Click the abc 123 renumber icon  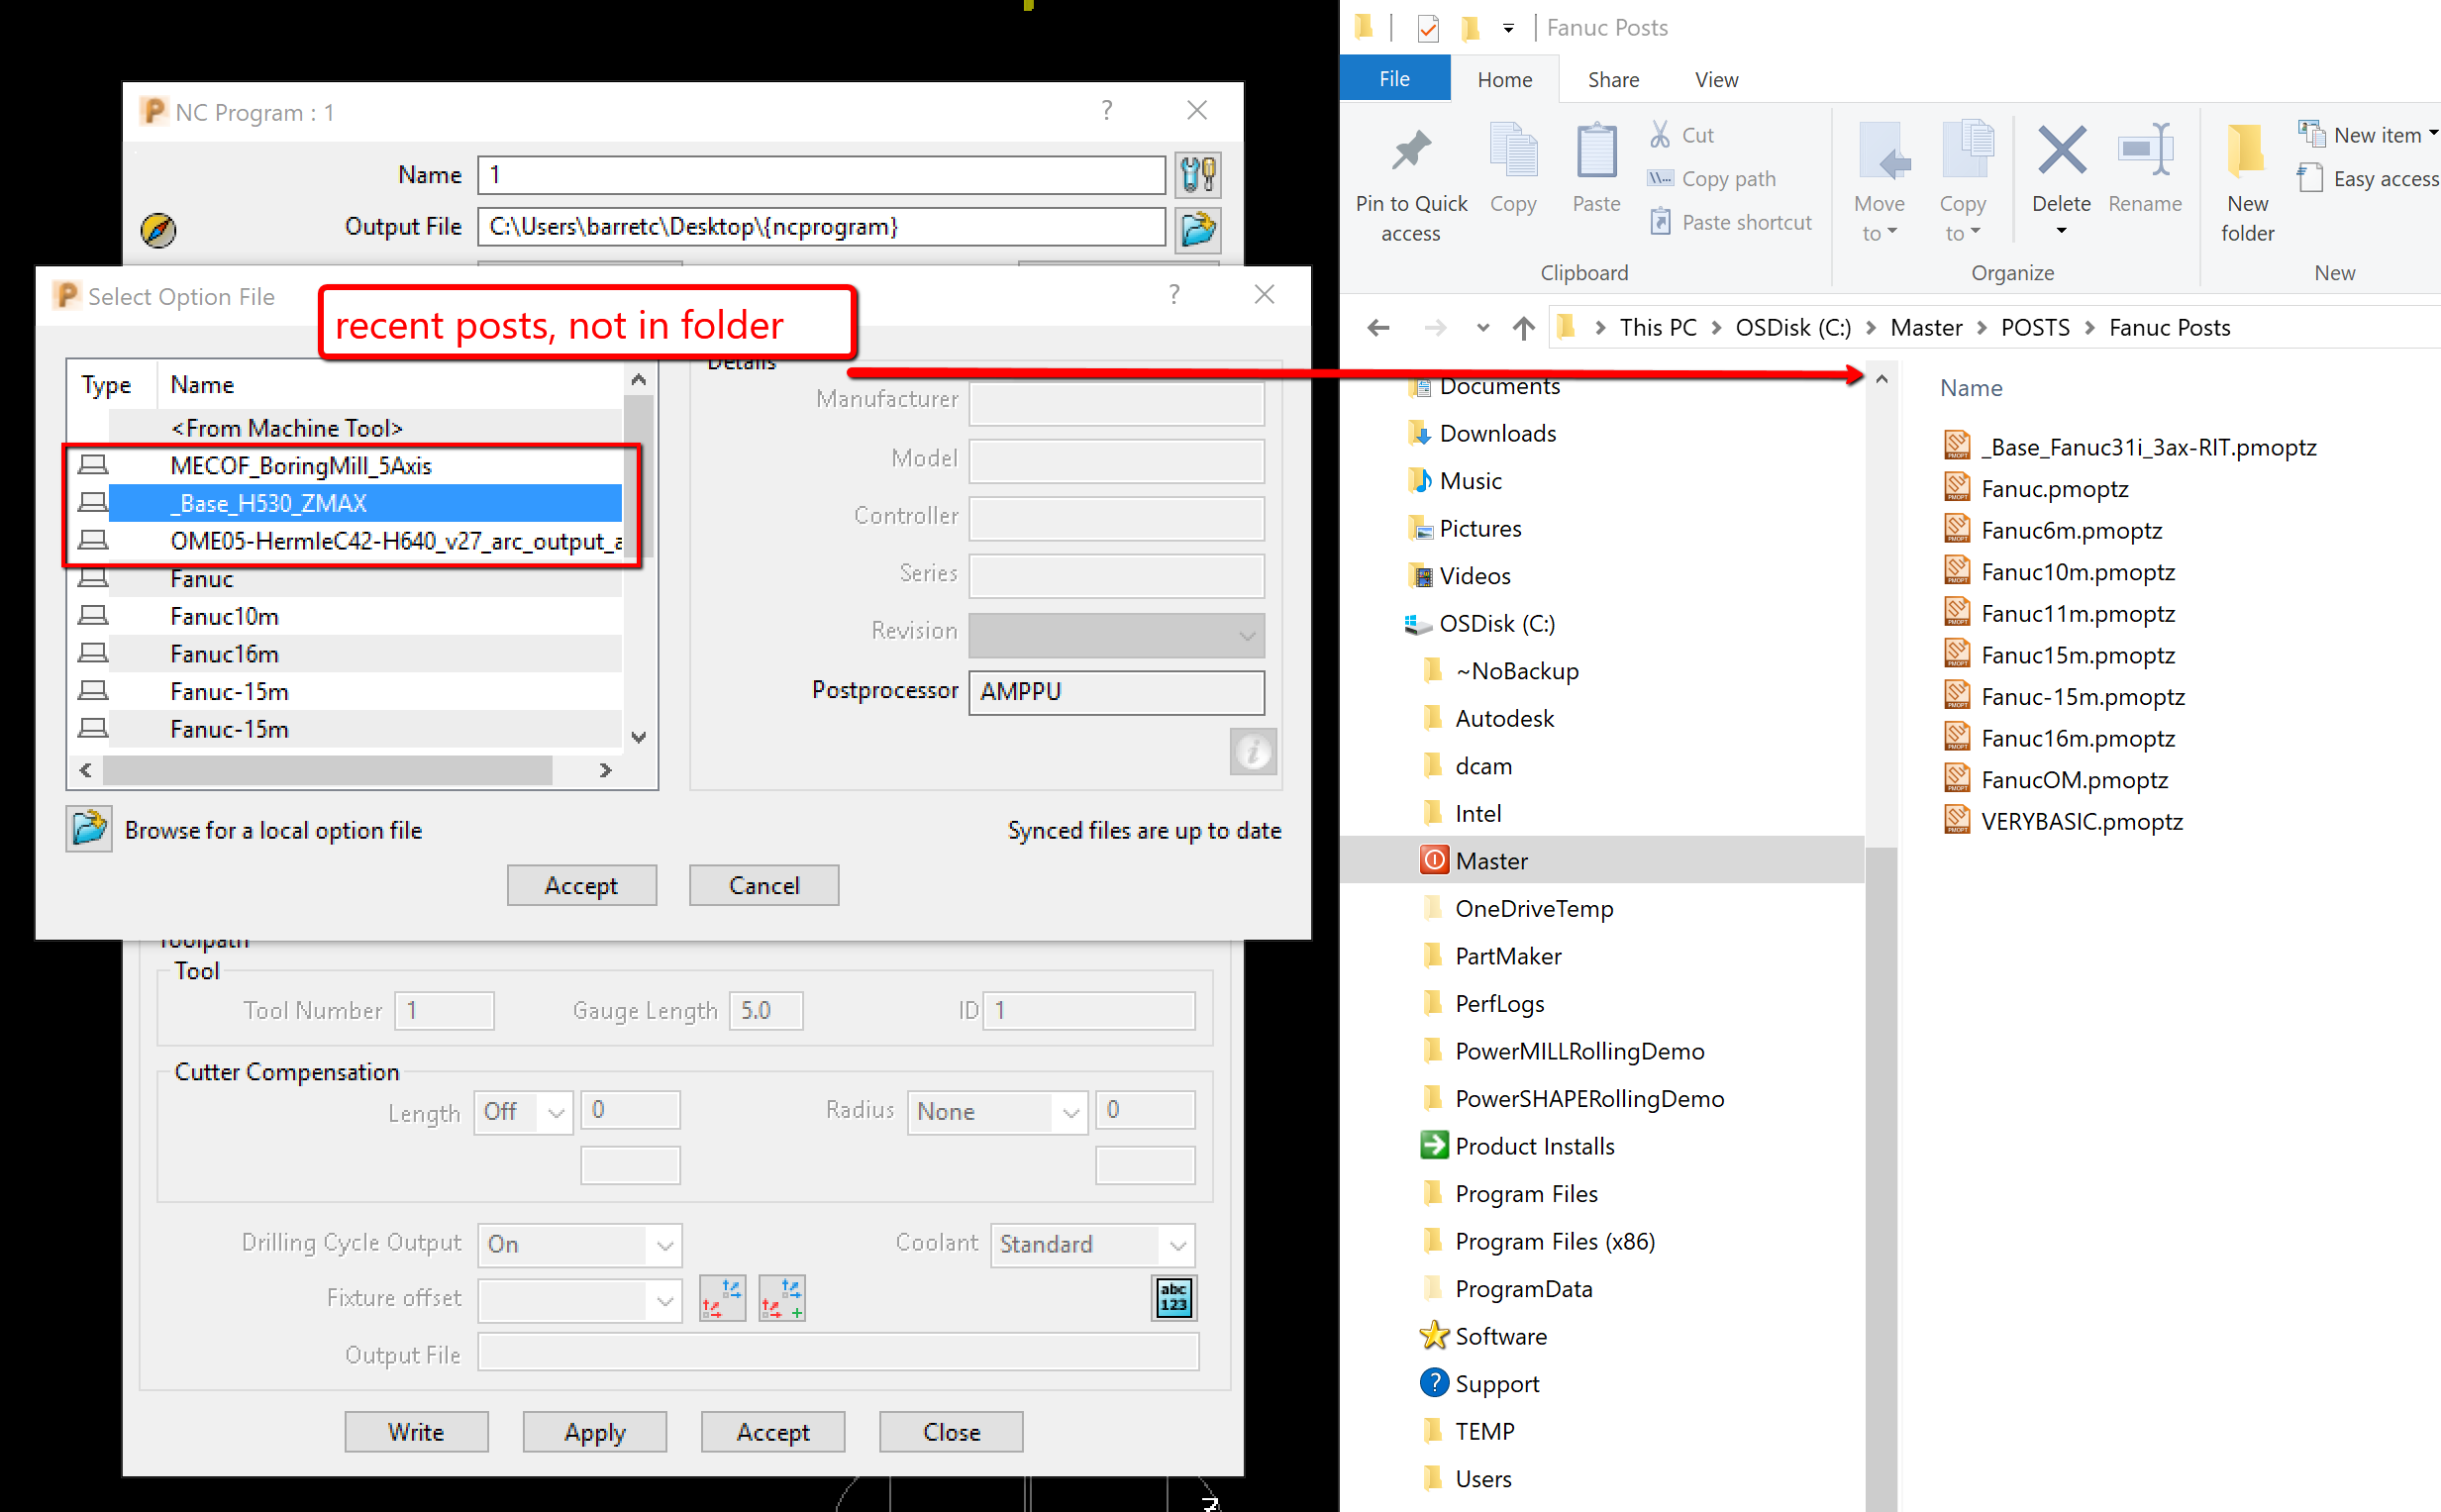pyautogui.click(x=1173, y=1298)
